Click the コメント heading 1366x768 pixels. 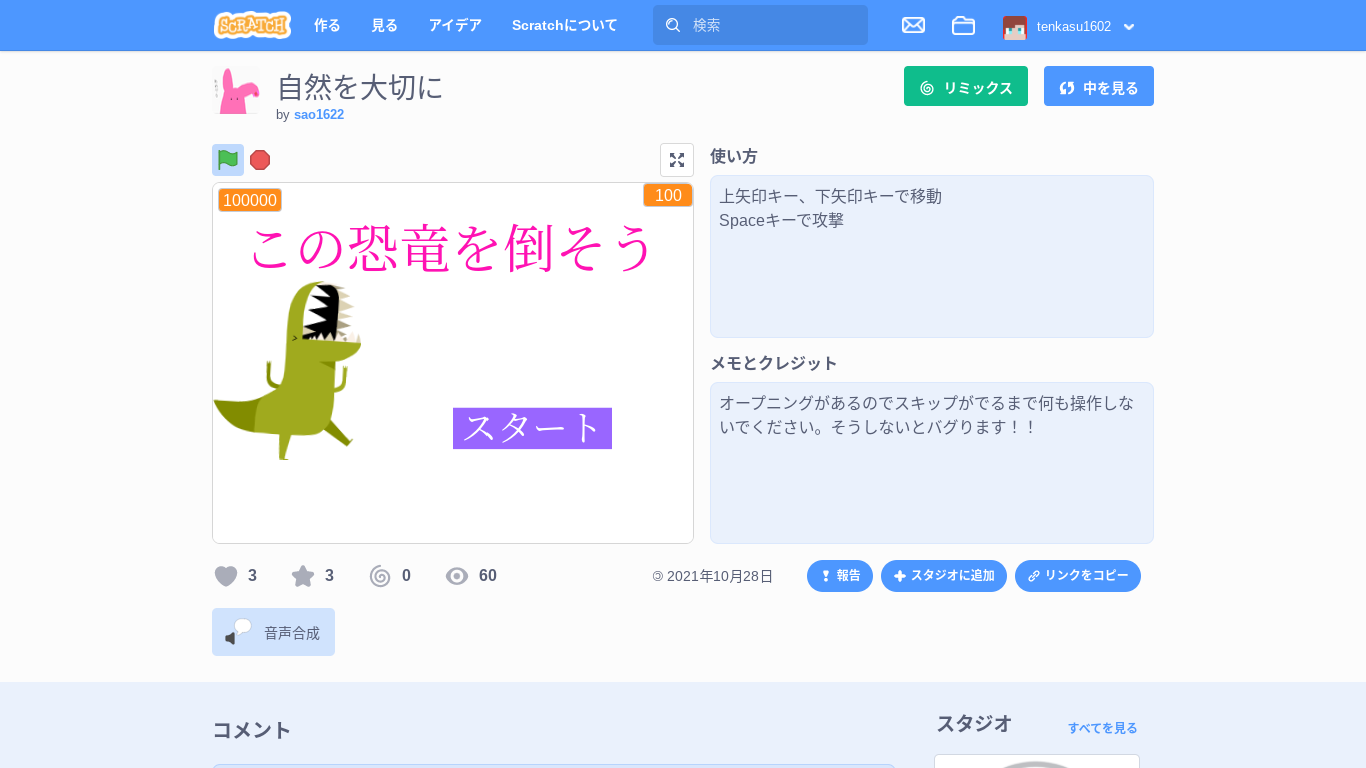pyautogui.click(x=252, y=730)
